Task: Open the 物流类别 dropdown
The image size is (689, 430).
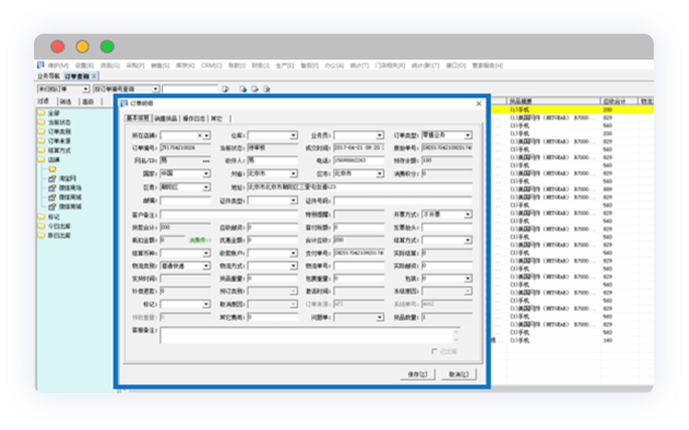Action: point(207,265)
